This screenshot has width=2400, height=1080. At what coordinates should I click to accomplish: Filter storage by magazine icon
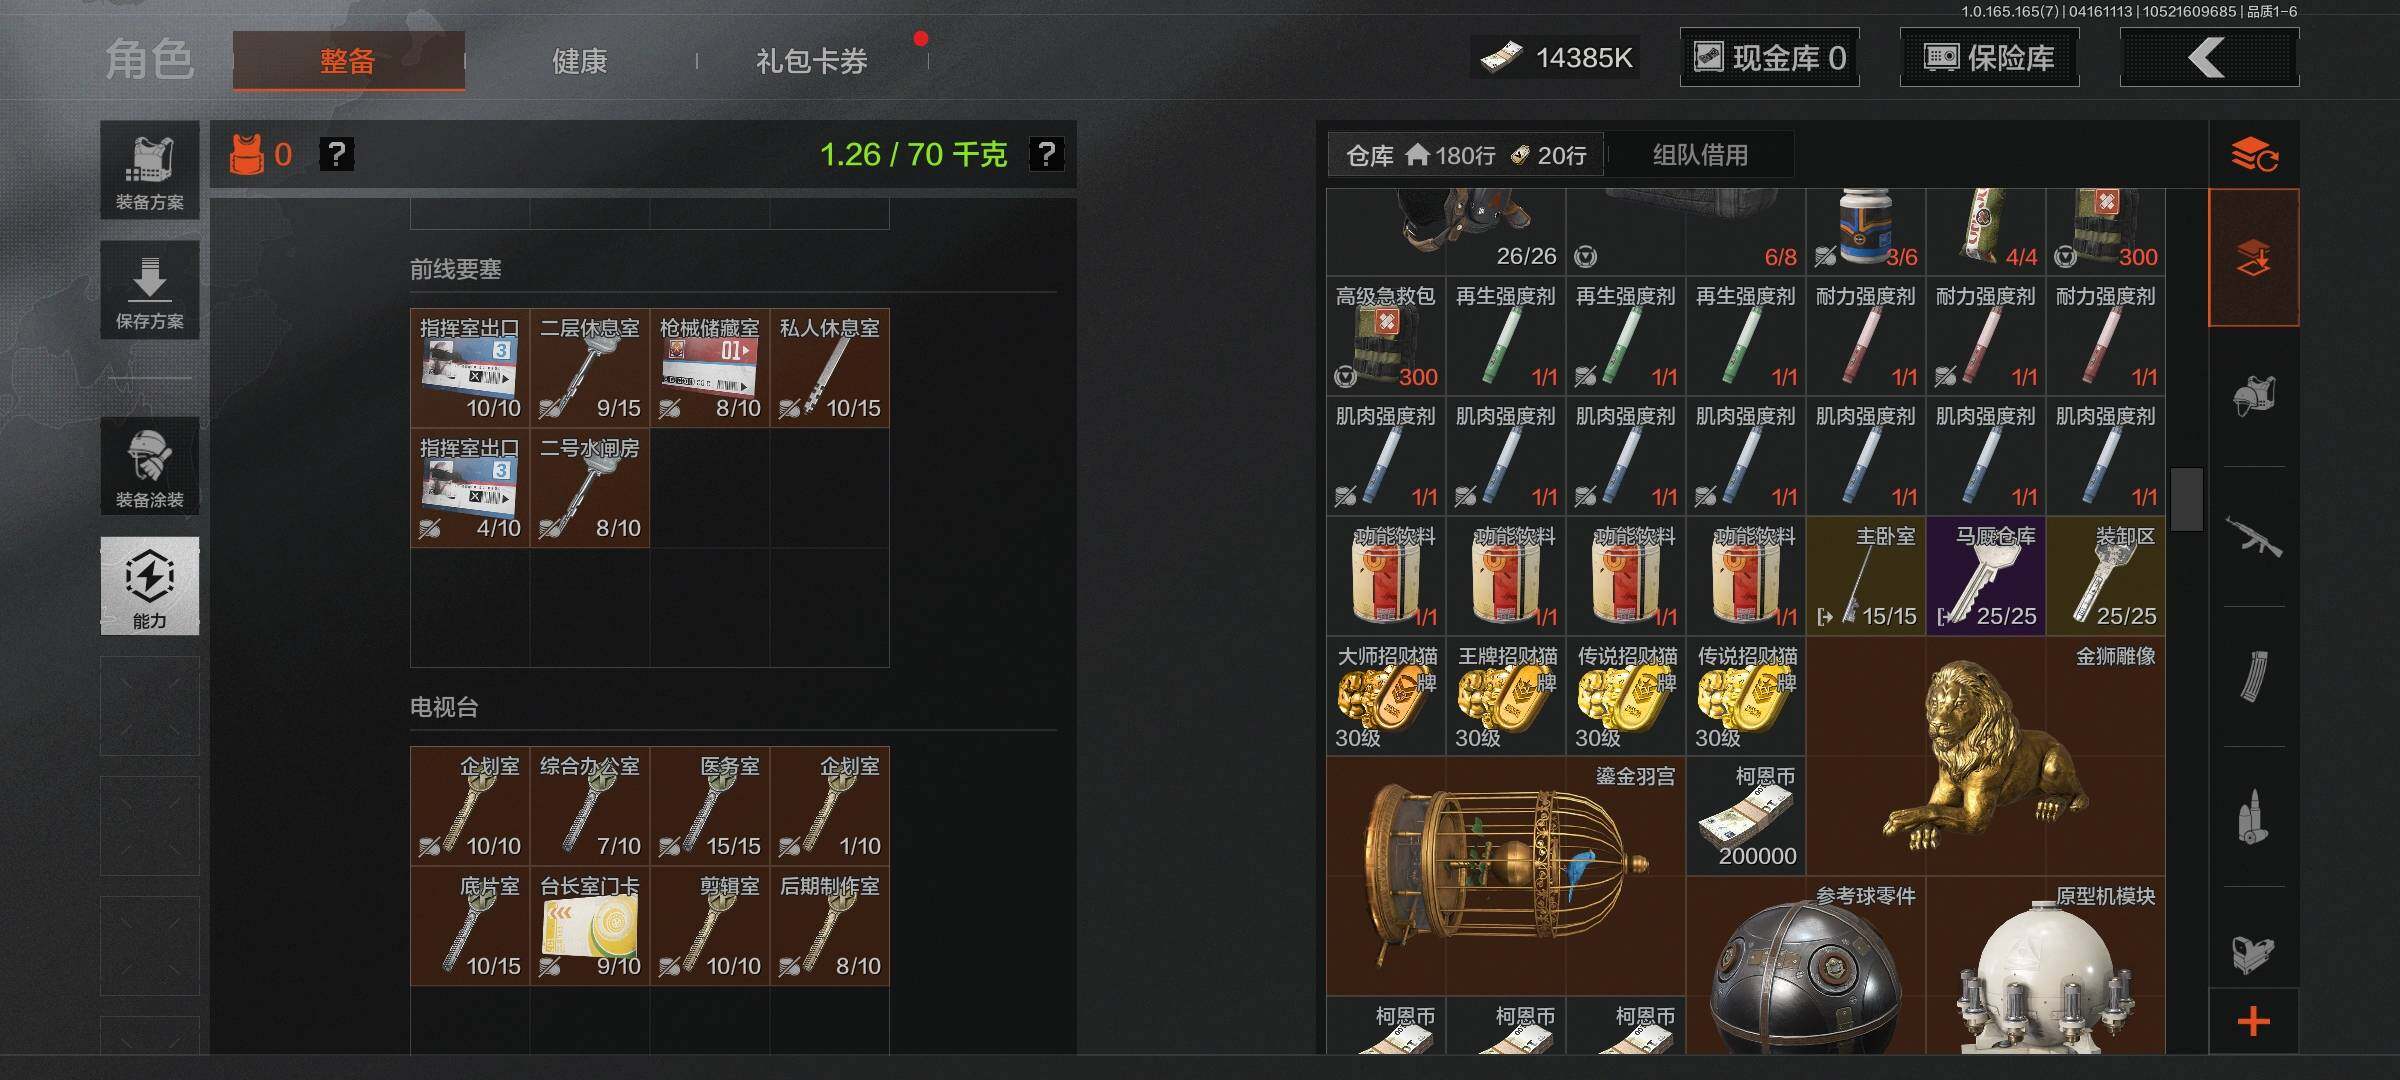(2254, 676)
